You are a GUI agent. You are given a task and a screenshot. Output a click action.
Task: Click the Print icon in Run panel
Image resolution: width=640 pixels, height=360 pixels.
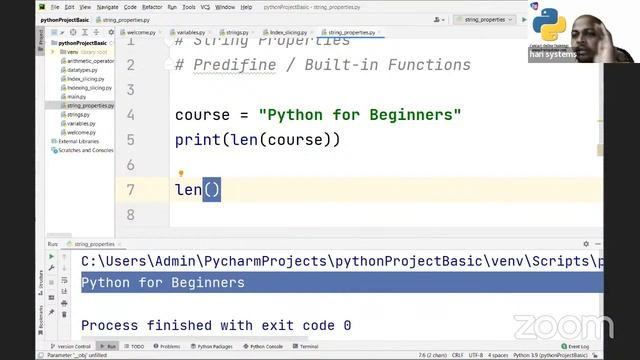pos(64,303)
